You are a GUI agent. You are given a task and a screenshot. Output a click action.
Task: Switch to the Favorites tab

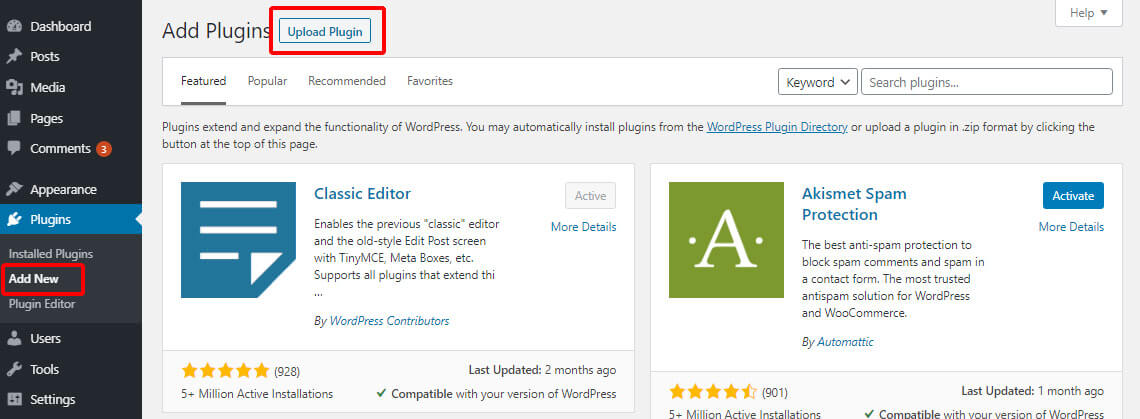[430, 81]
